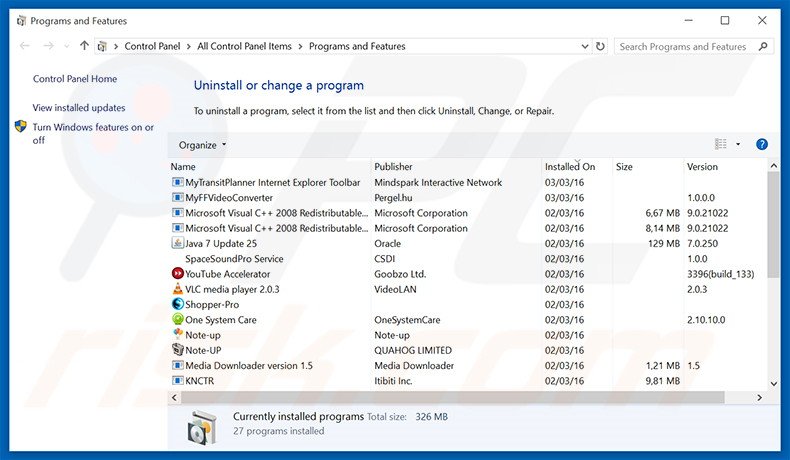This screenshot has width=790, height=460.
Task: Click the KNCTR program icon
Action: [x=177, y=380]
